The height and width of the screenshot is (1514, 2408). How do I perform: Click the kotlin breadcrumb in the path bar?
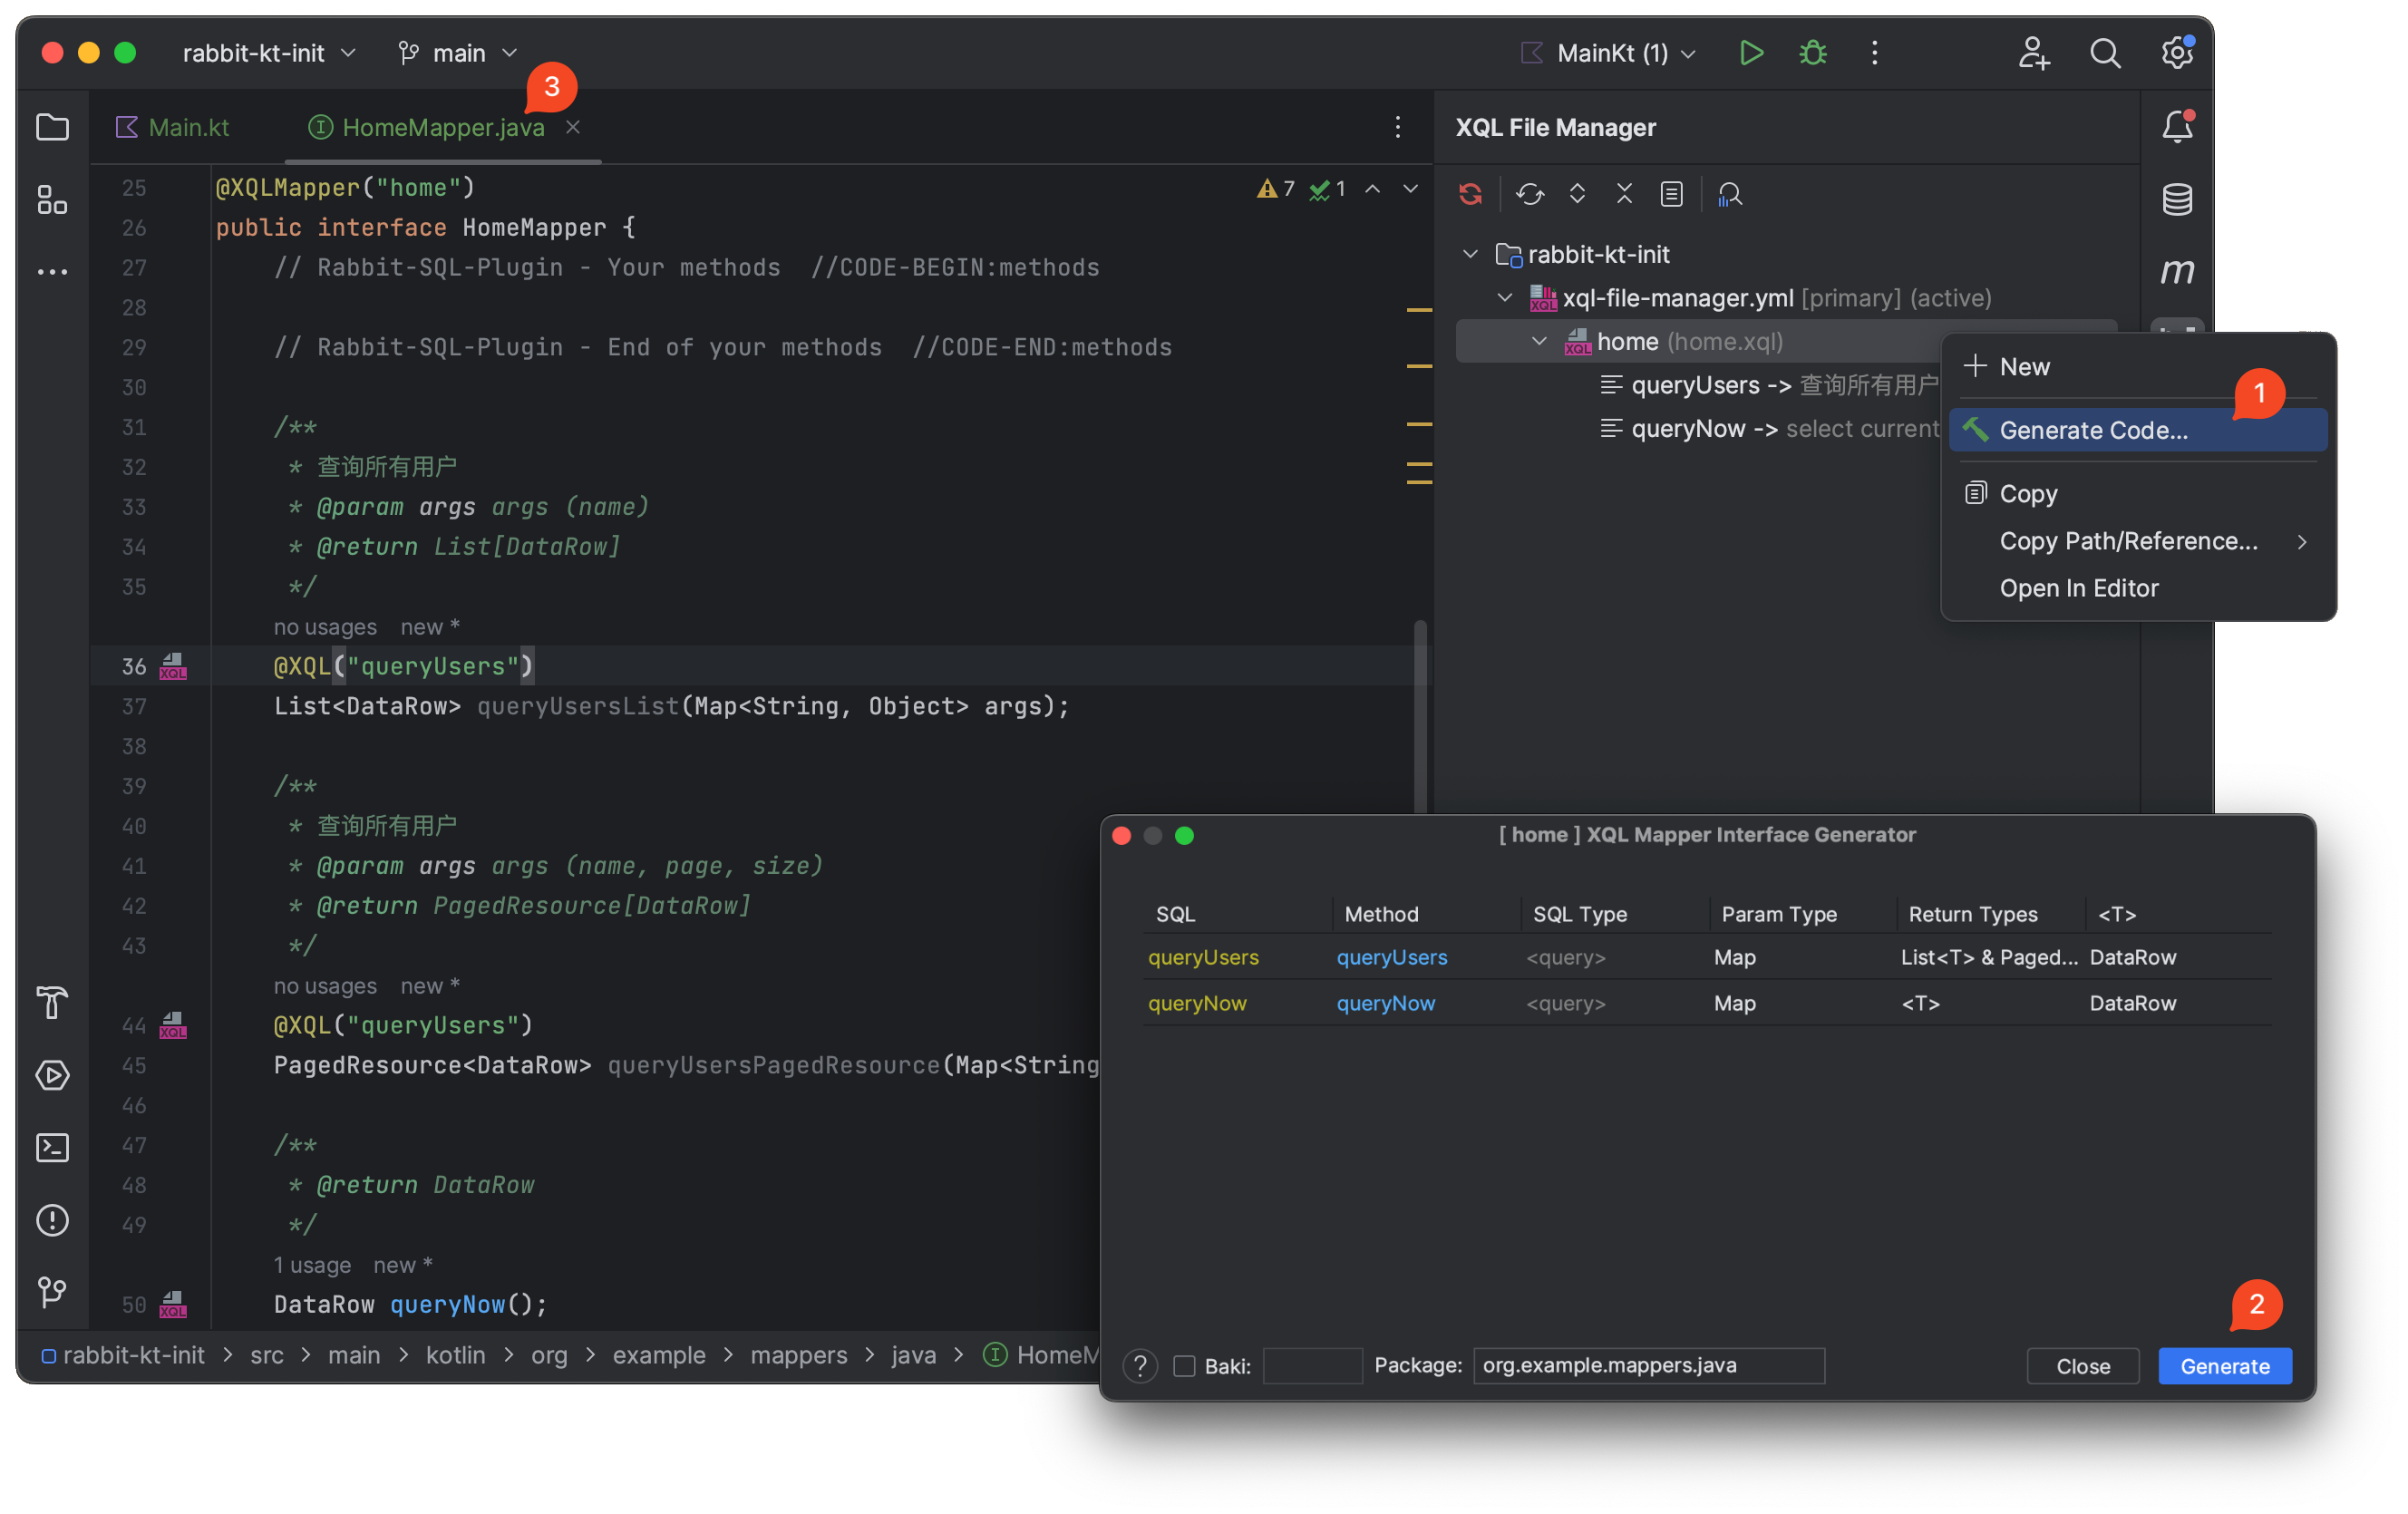455,1354
